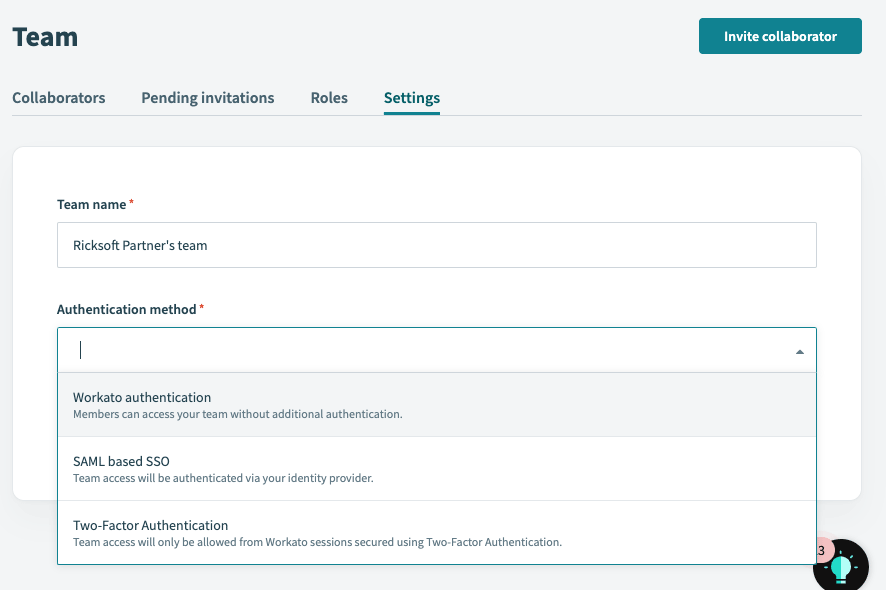Screen dimensions: 886x590
Task: Click the Invite collaborator button
Action: coord(780,36)
